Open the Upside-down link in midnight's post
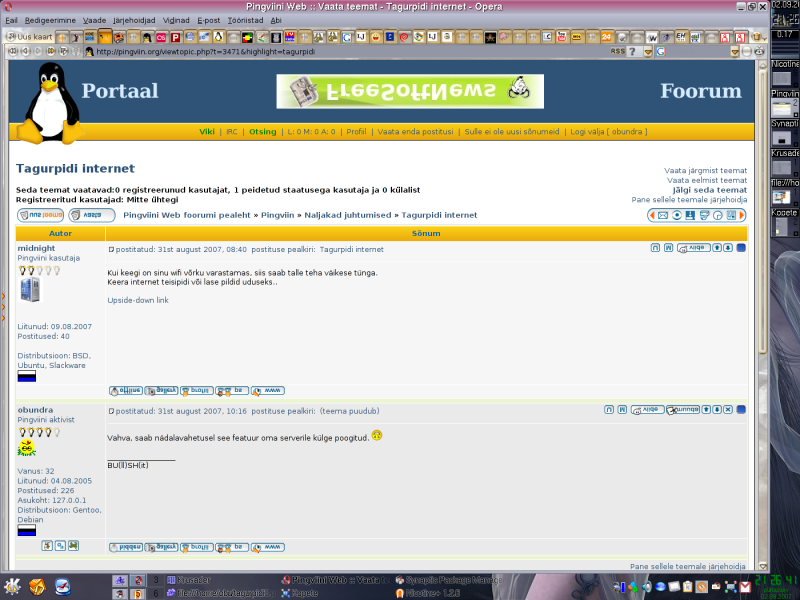 click(x=138, y=300)
